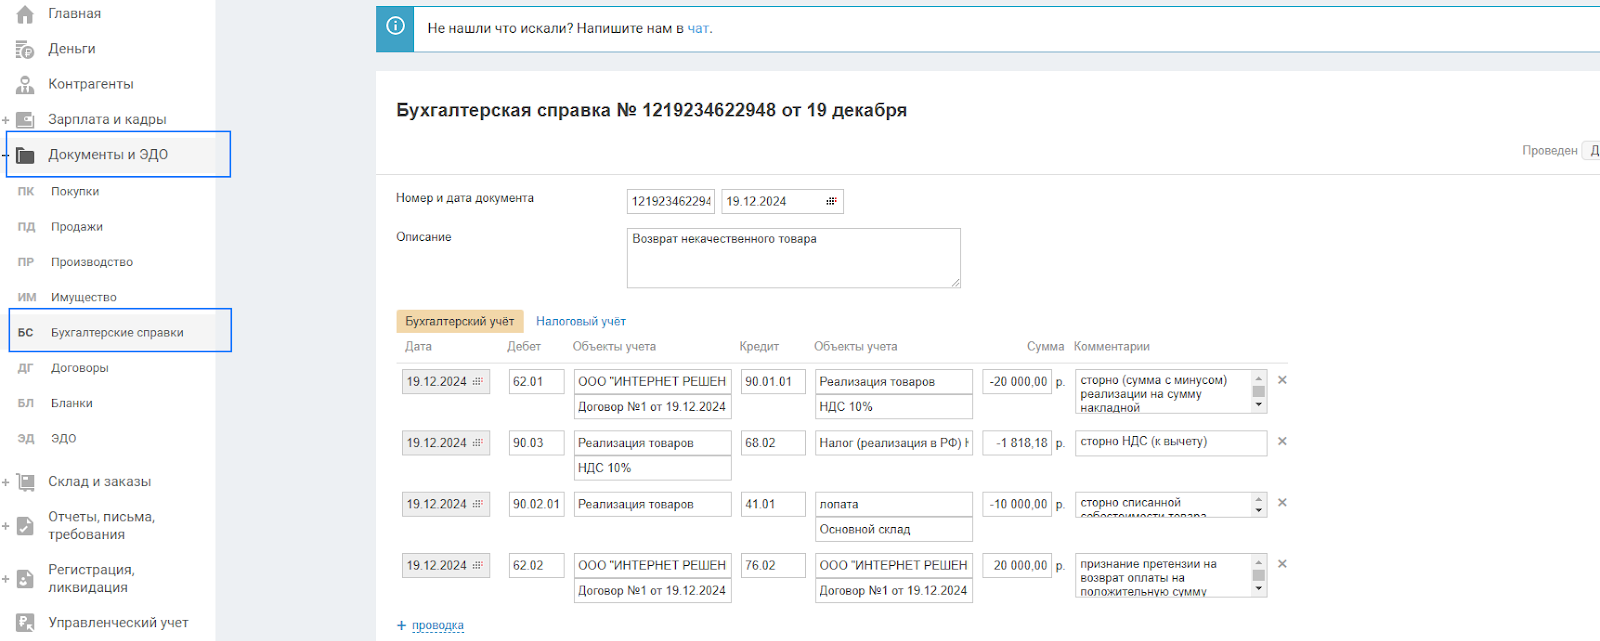1600x641 pixels.
Task: Switch to the Бухгалтерский учёт tab
Action: pyautogui.click(x=459, y=321)
